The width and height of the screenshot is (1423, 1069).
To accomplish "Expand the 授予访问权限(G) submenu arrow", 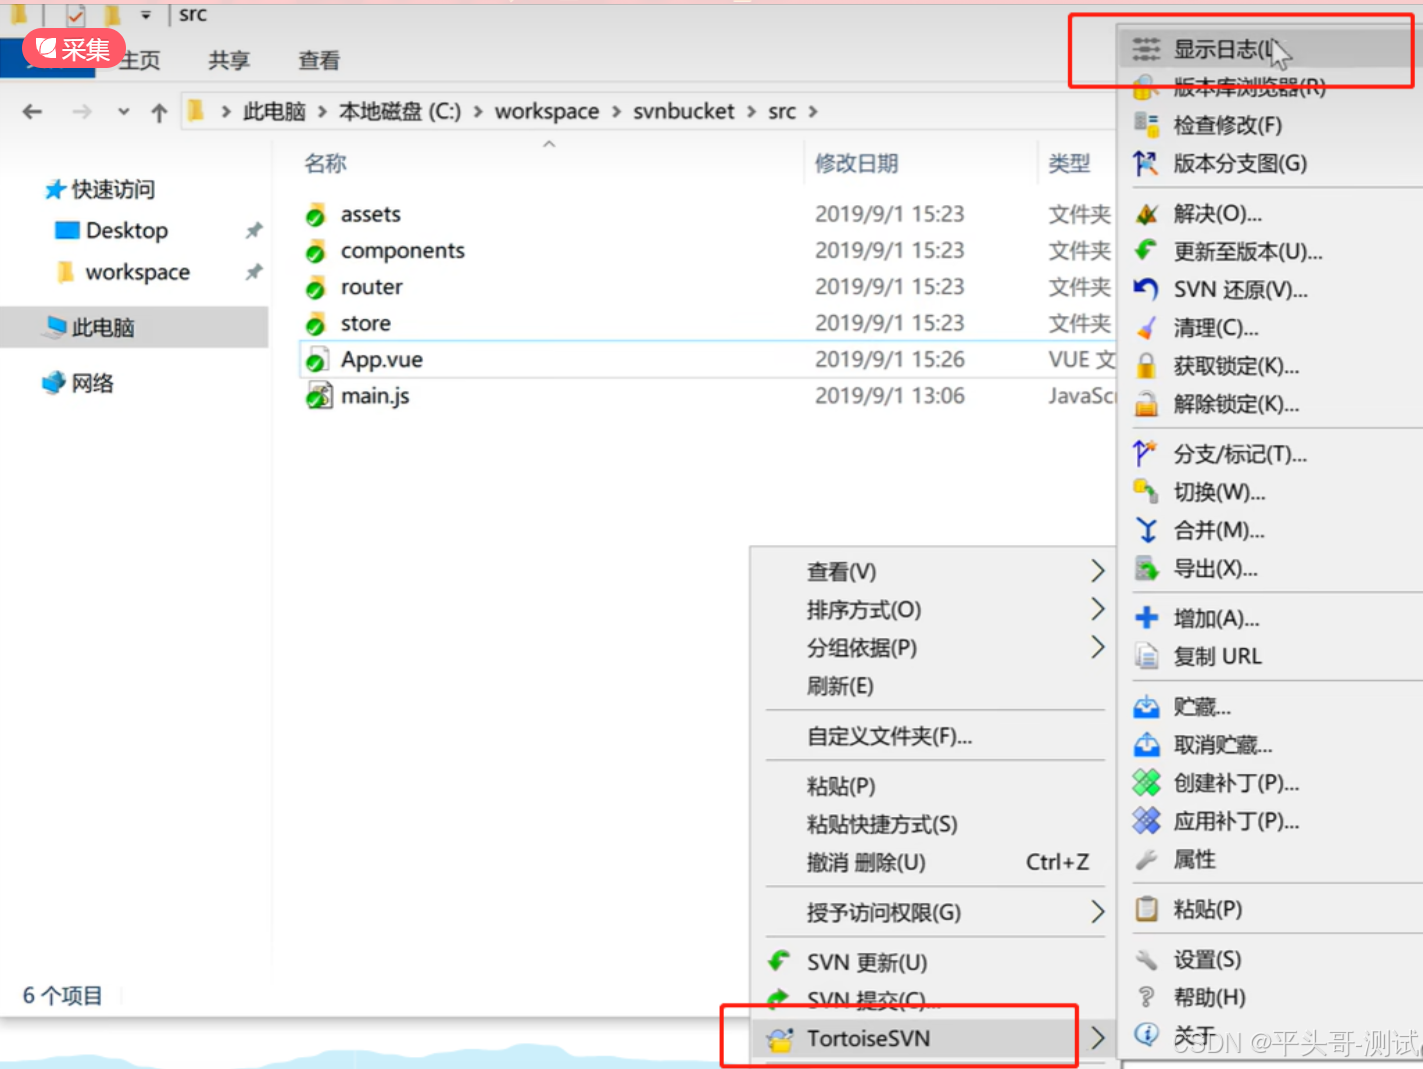I will pyautogui.click(x=1097, y=912).
